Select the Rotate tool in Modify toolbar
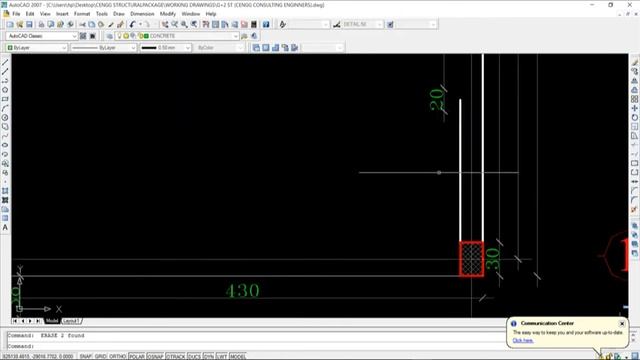 pos(635,118)
